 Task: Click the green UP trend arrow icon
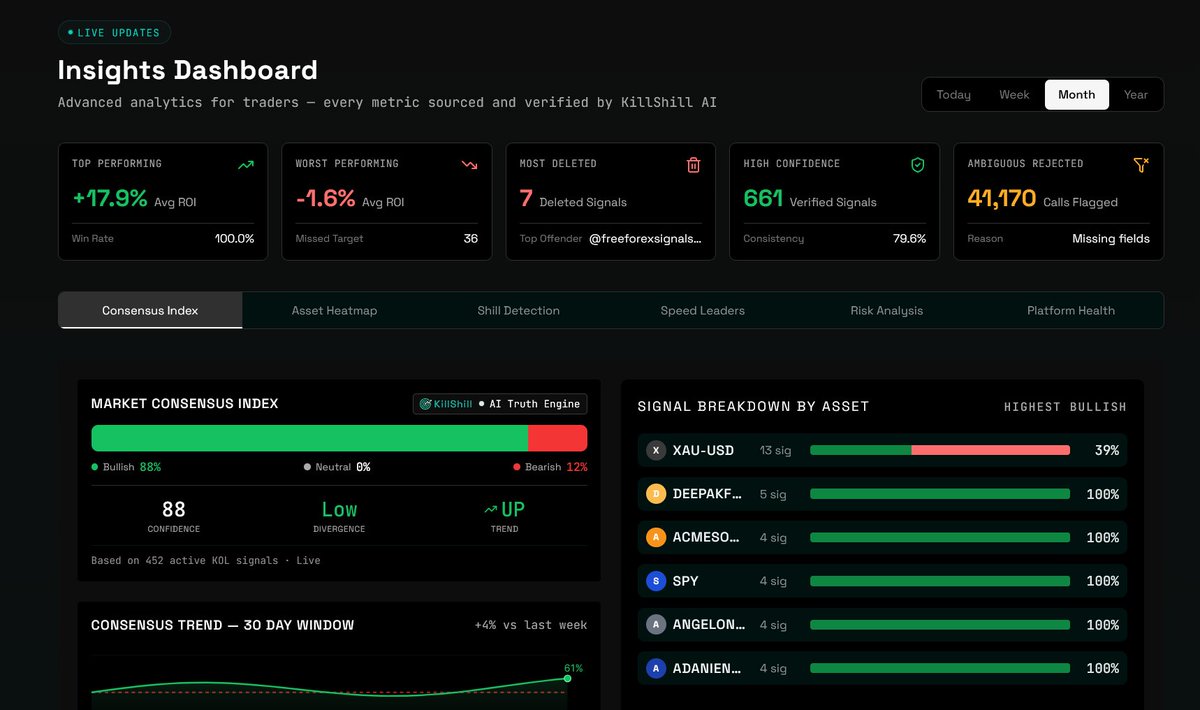click(490, 509)
